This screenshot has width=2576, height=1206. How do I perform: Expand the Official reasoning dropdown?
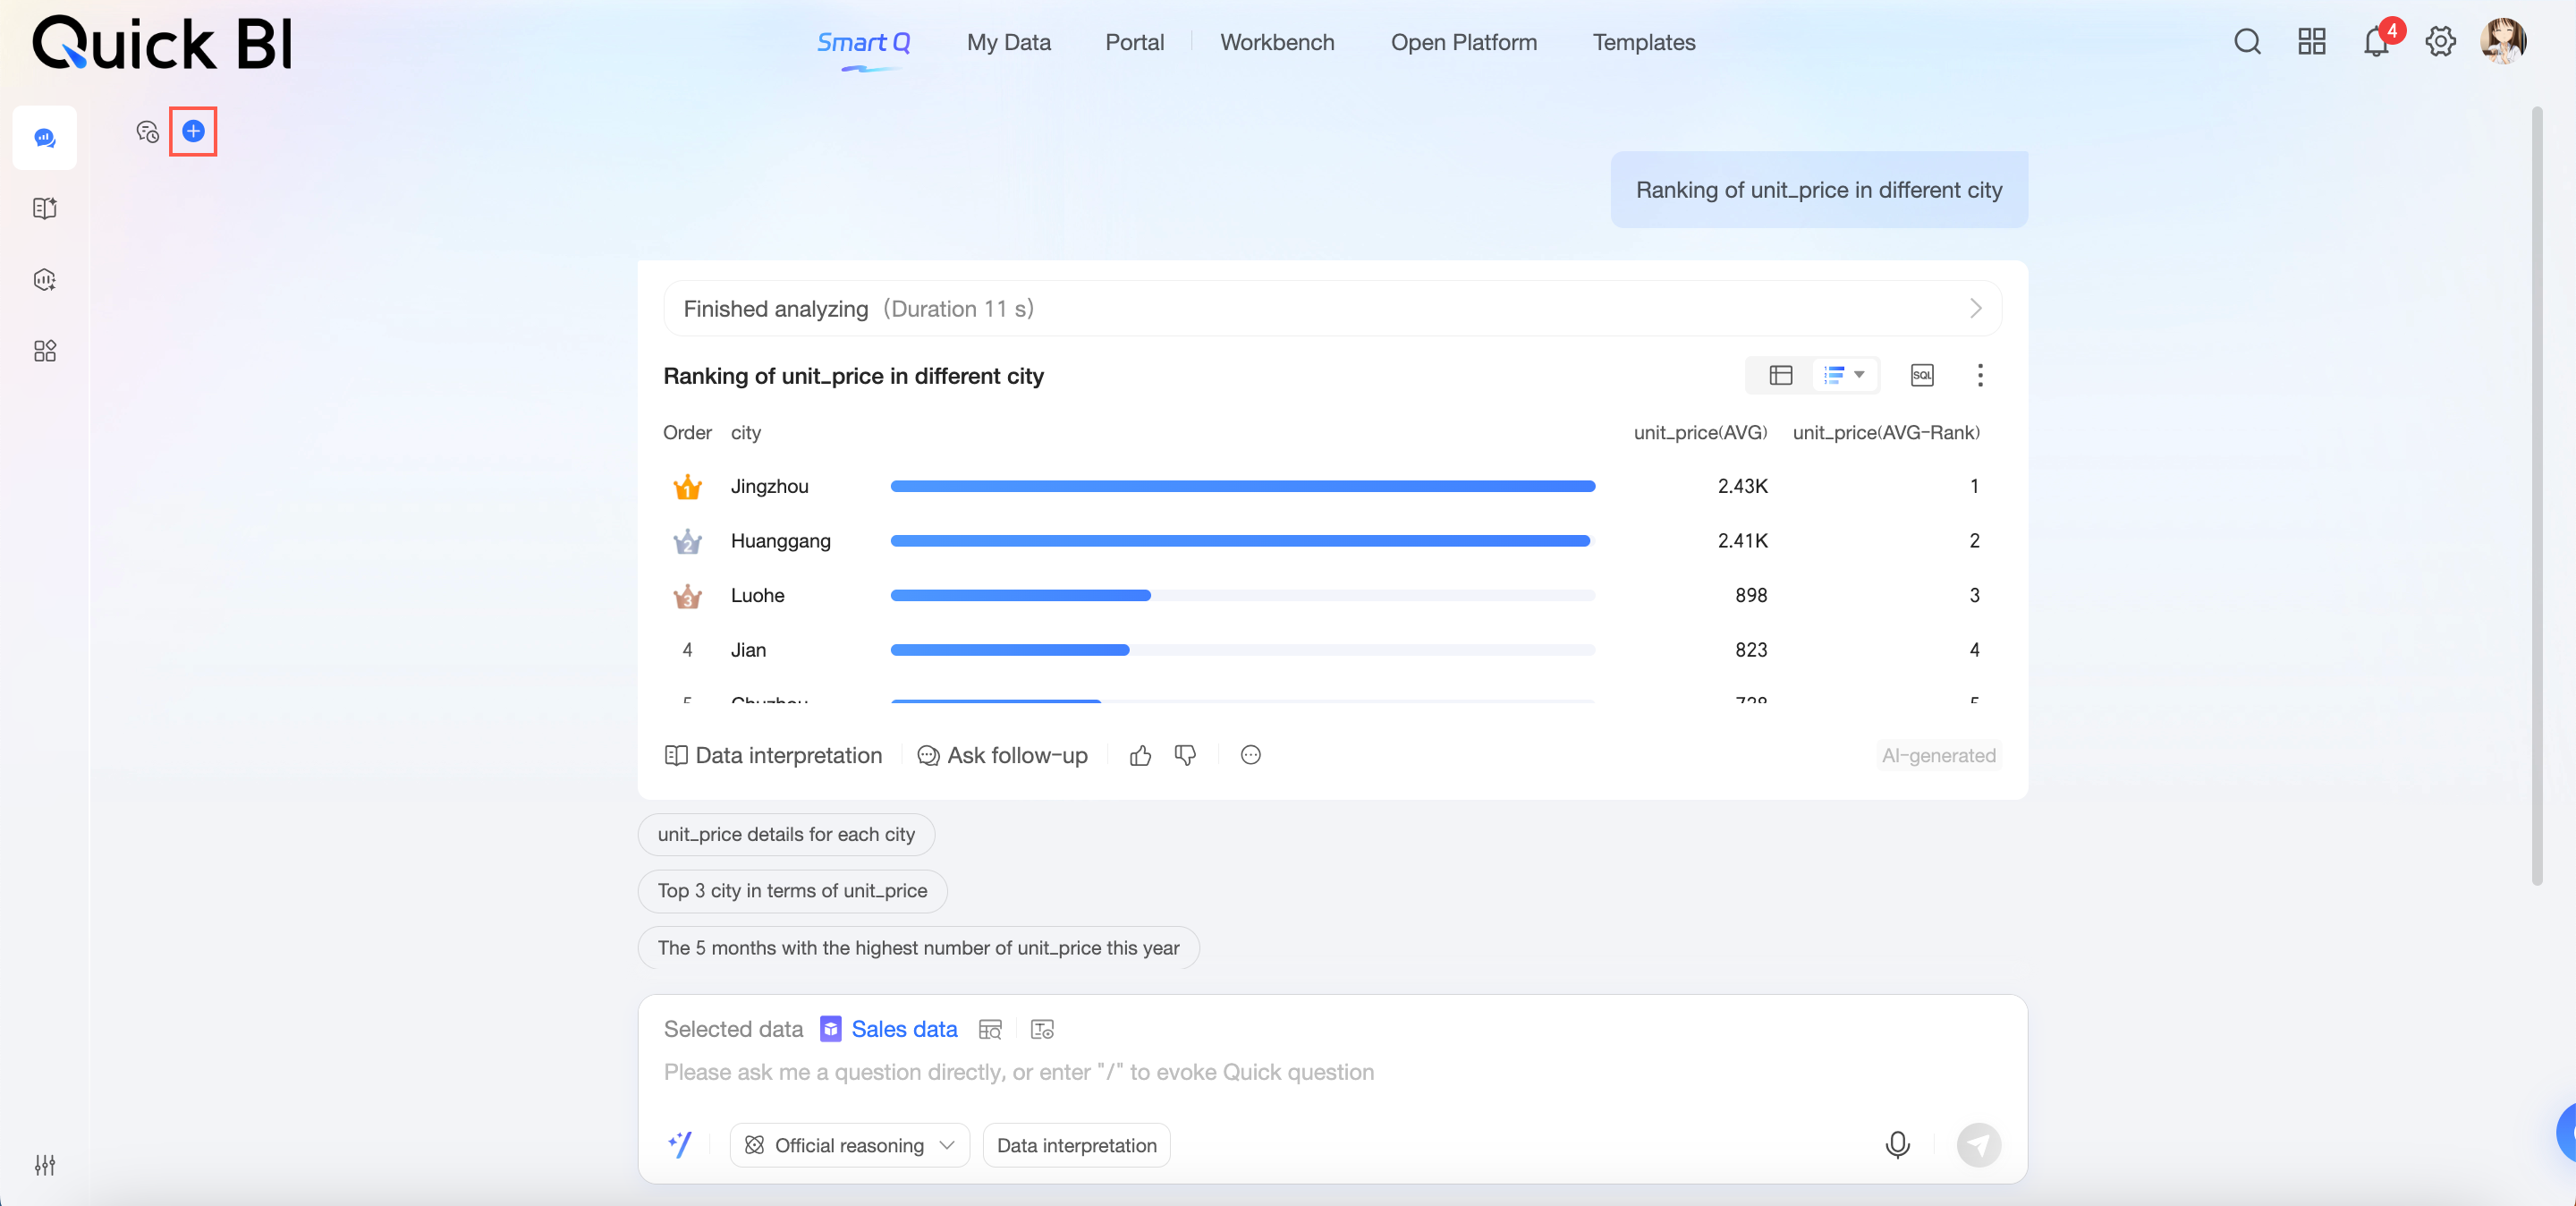(849, 1145)
